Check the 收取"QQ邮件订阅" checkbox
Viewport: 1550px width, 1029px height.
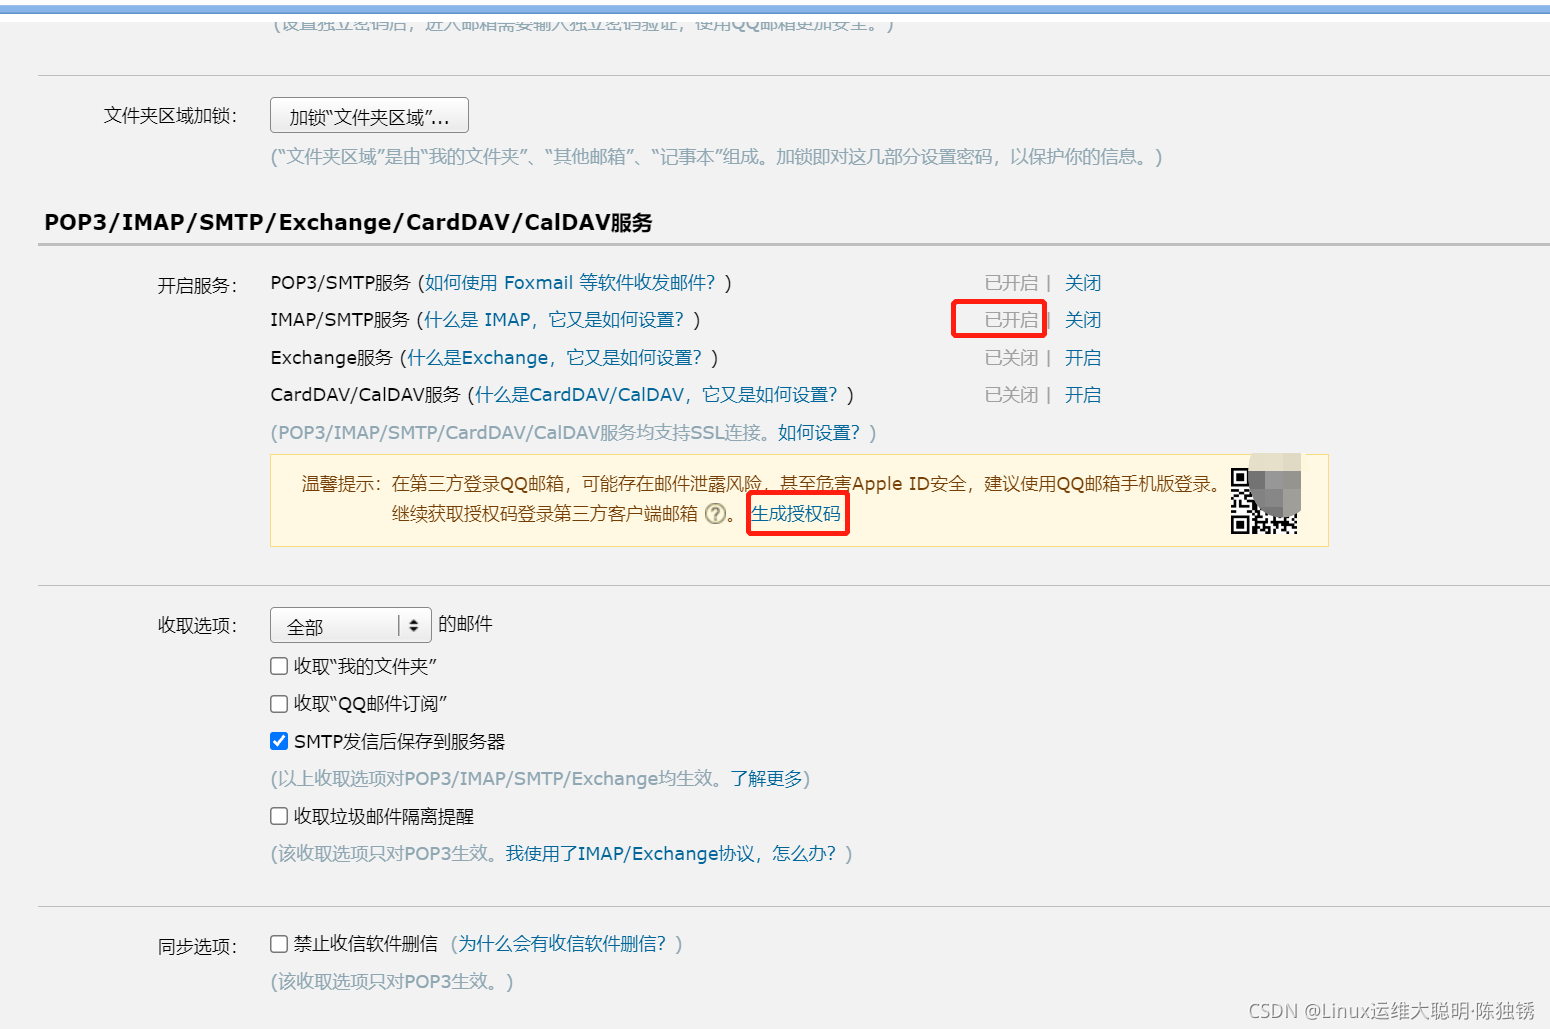[x=279, y=704]
